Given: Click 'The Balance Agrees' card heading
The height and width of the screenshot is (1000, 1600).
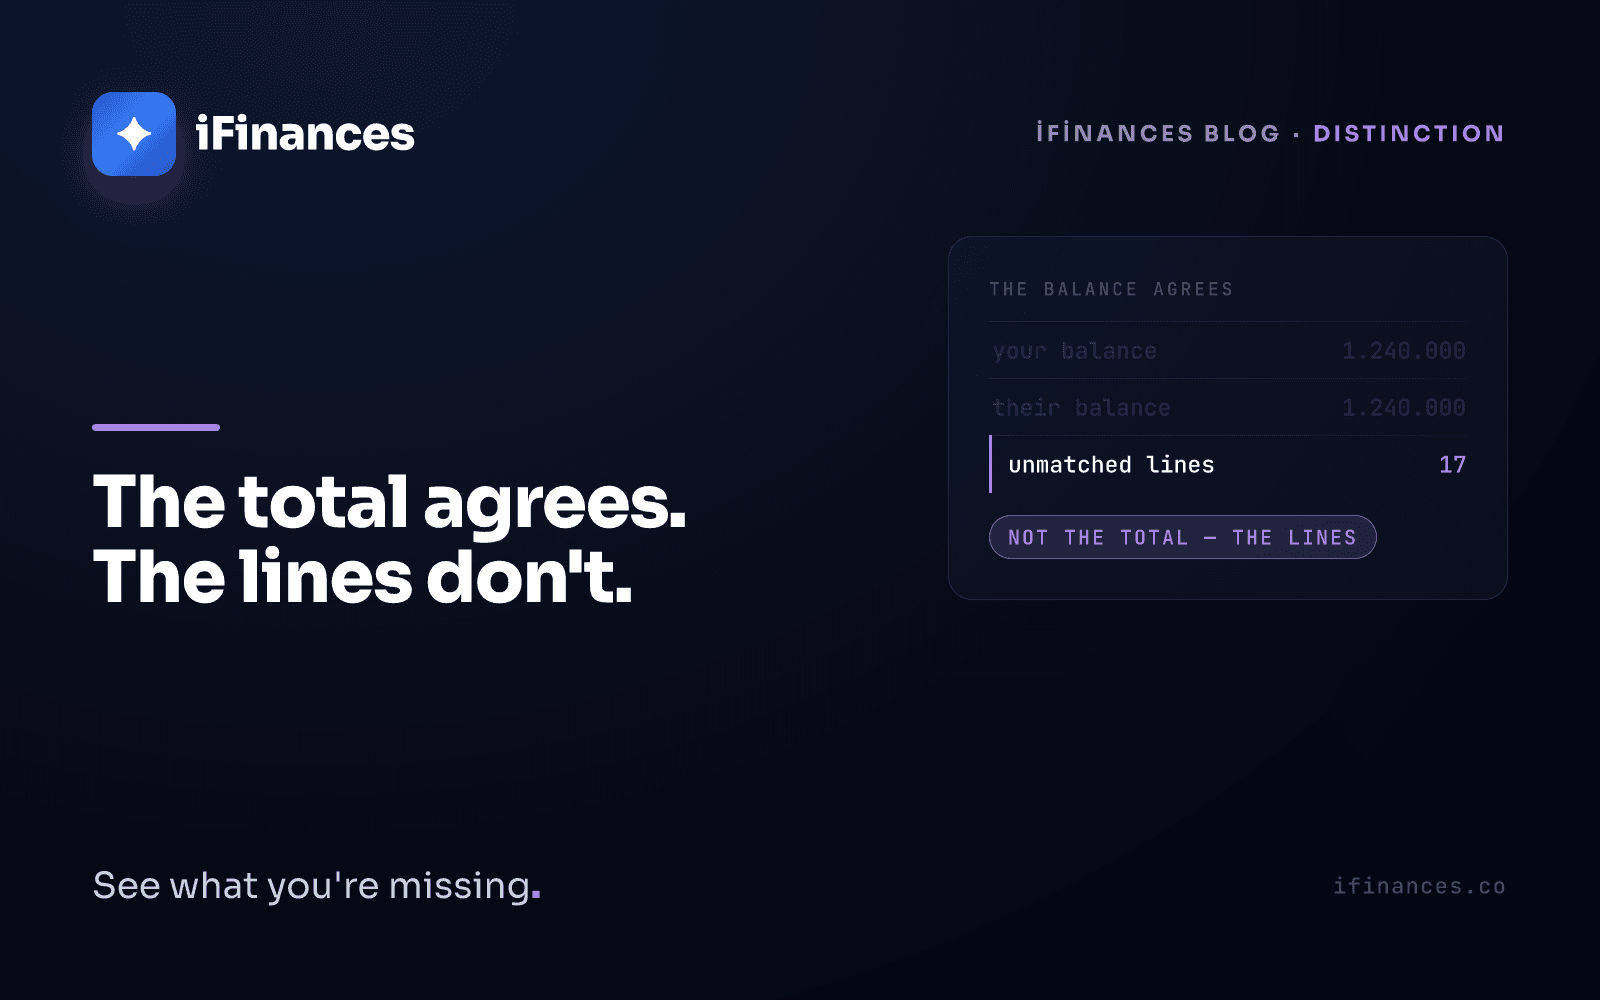Looking at the screenshot, I should pyautogui.click(x=1111, y=289).
